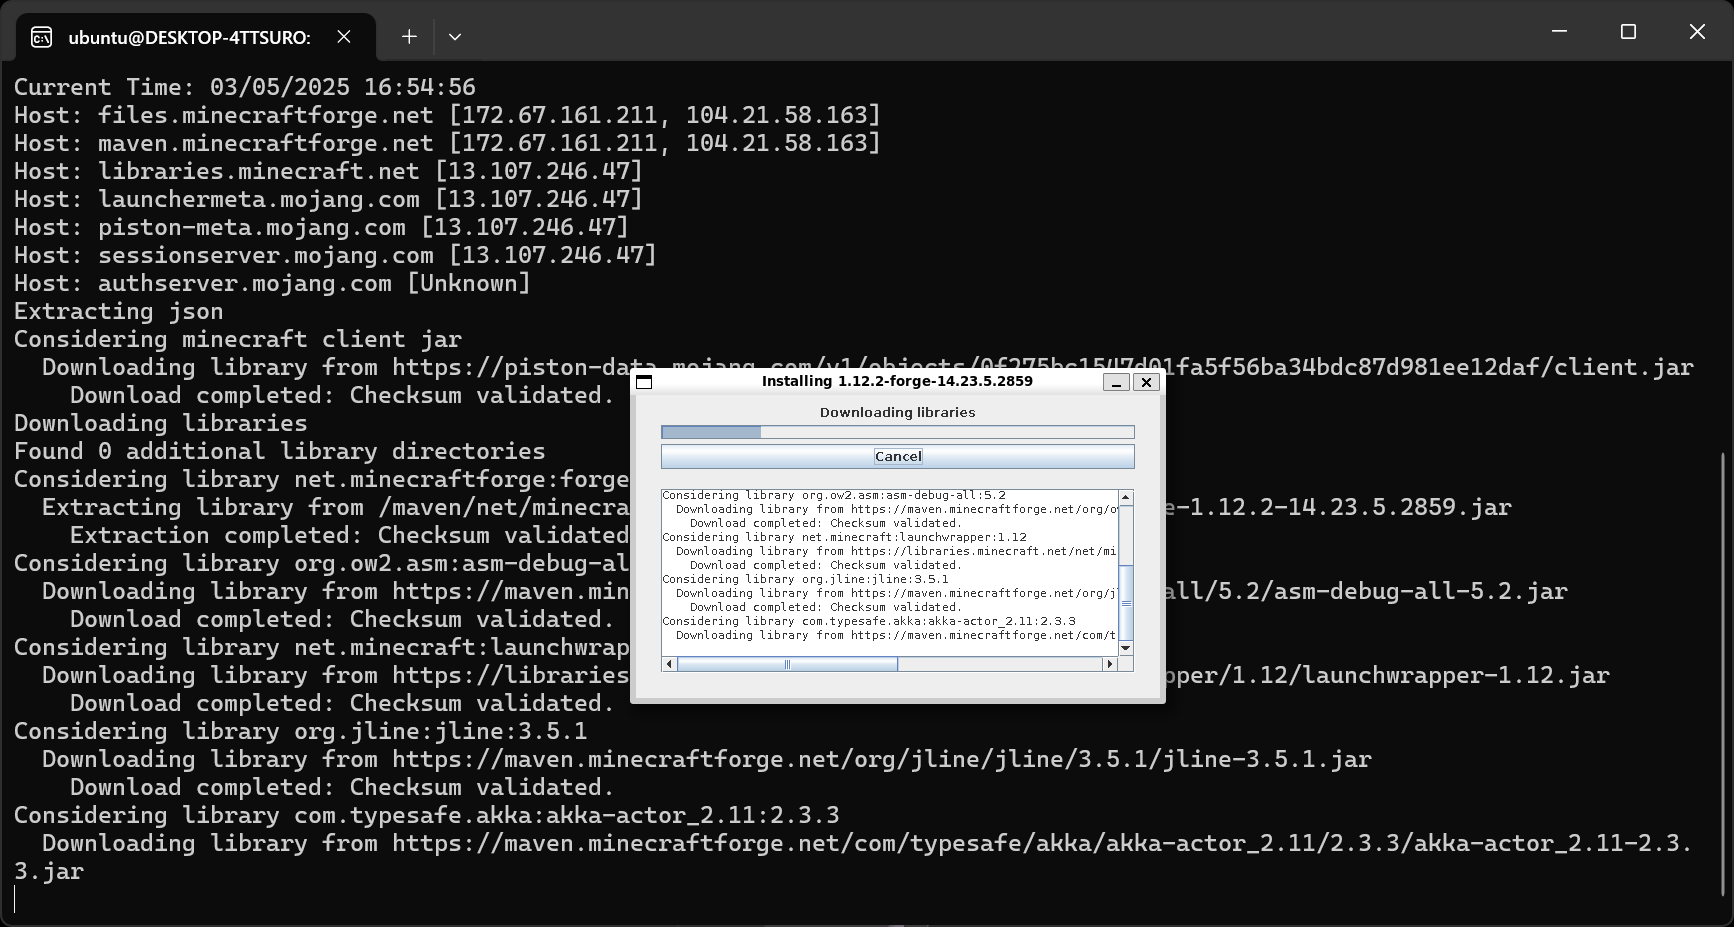Screen dimensions: 1734x927
Task: Open the terminal profiles dropdown
Action: pos(455,37)
